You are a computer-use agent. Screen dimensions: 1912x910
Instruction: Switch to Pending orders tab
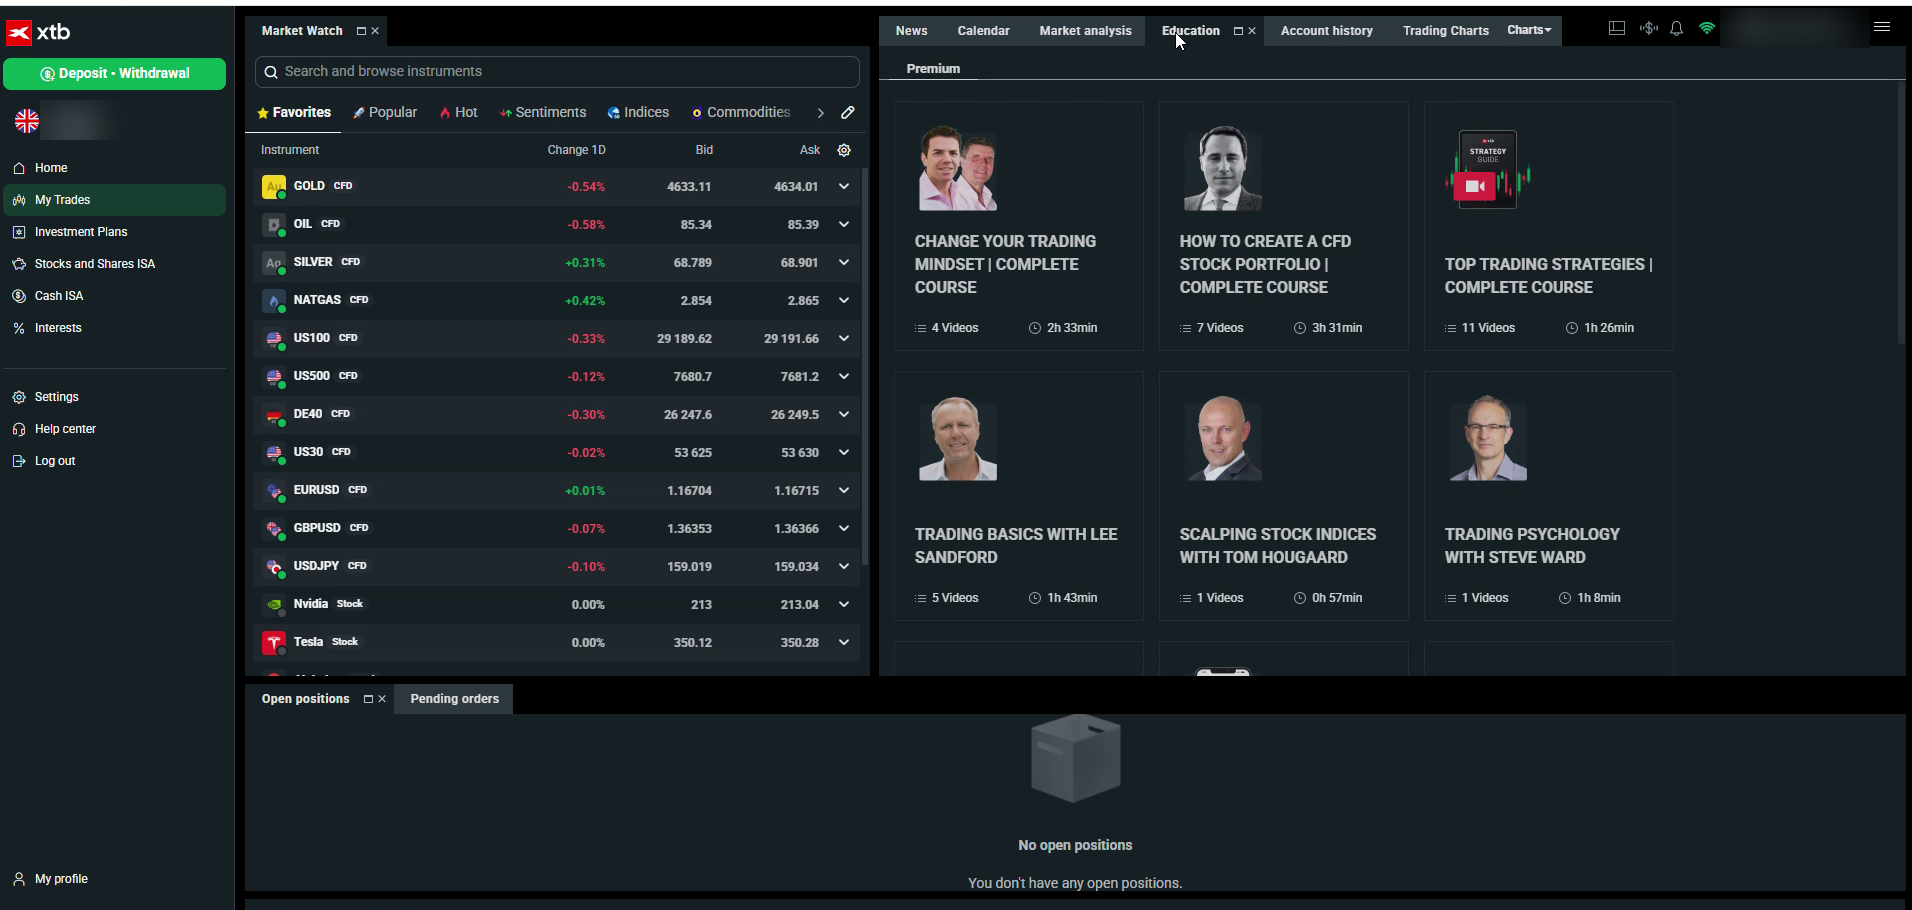click(x=454, y=699)
